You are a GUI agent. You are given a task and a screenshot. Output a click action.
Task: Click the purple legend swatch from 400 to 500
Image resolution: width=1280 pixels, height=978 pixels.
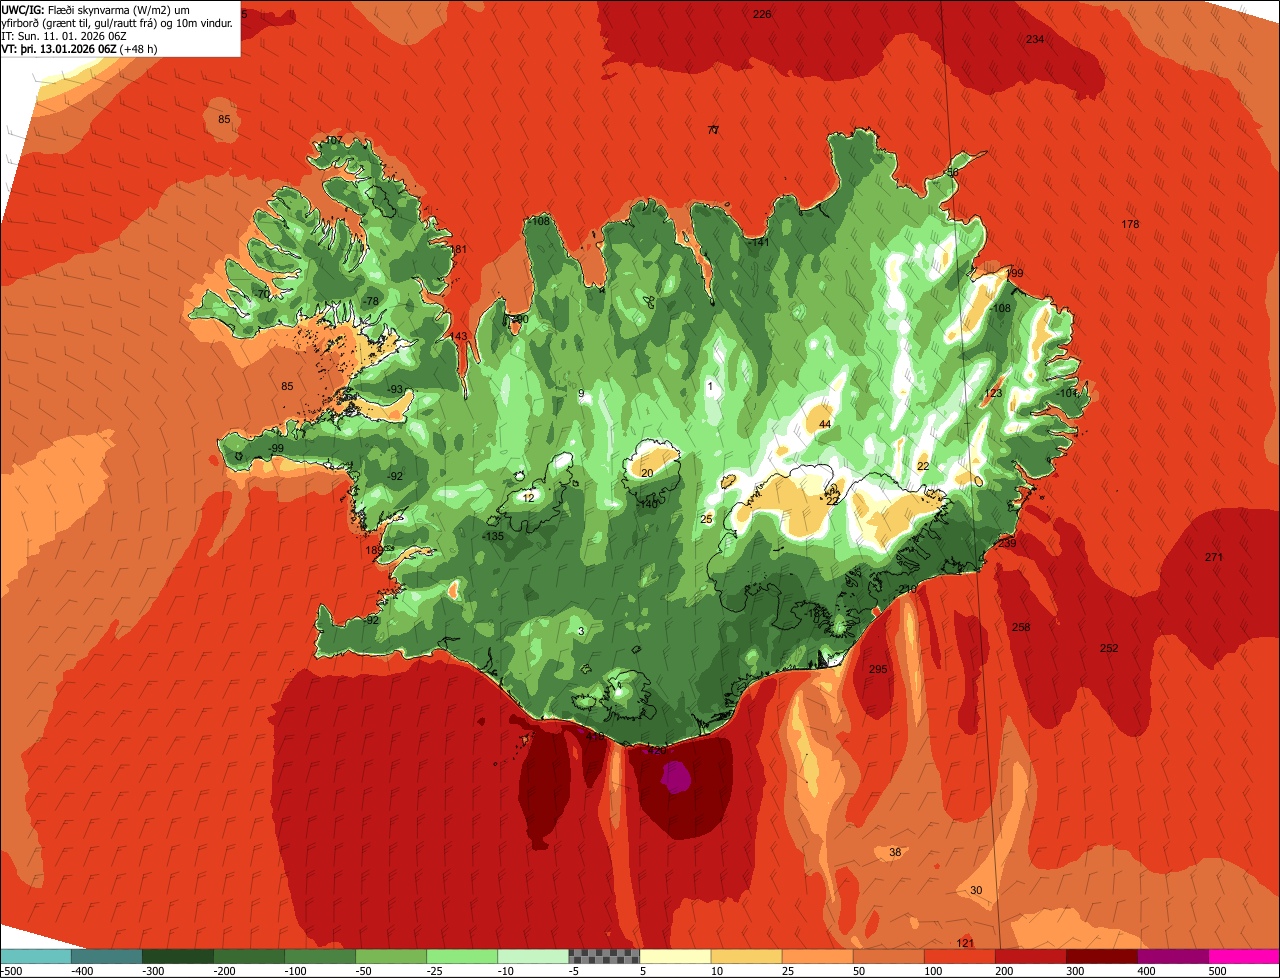[x=1173, y=956]
